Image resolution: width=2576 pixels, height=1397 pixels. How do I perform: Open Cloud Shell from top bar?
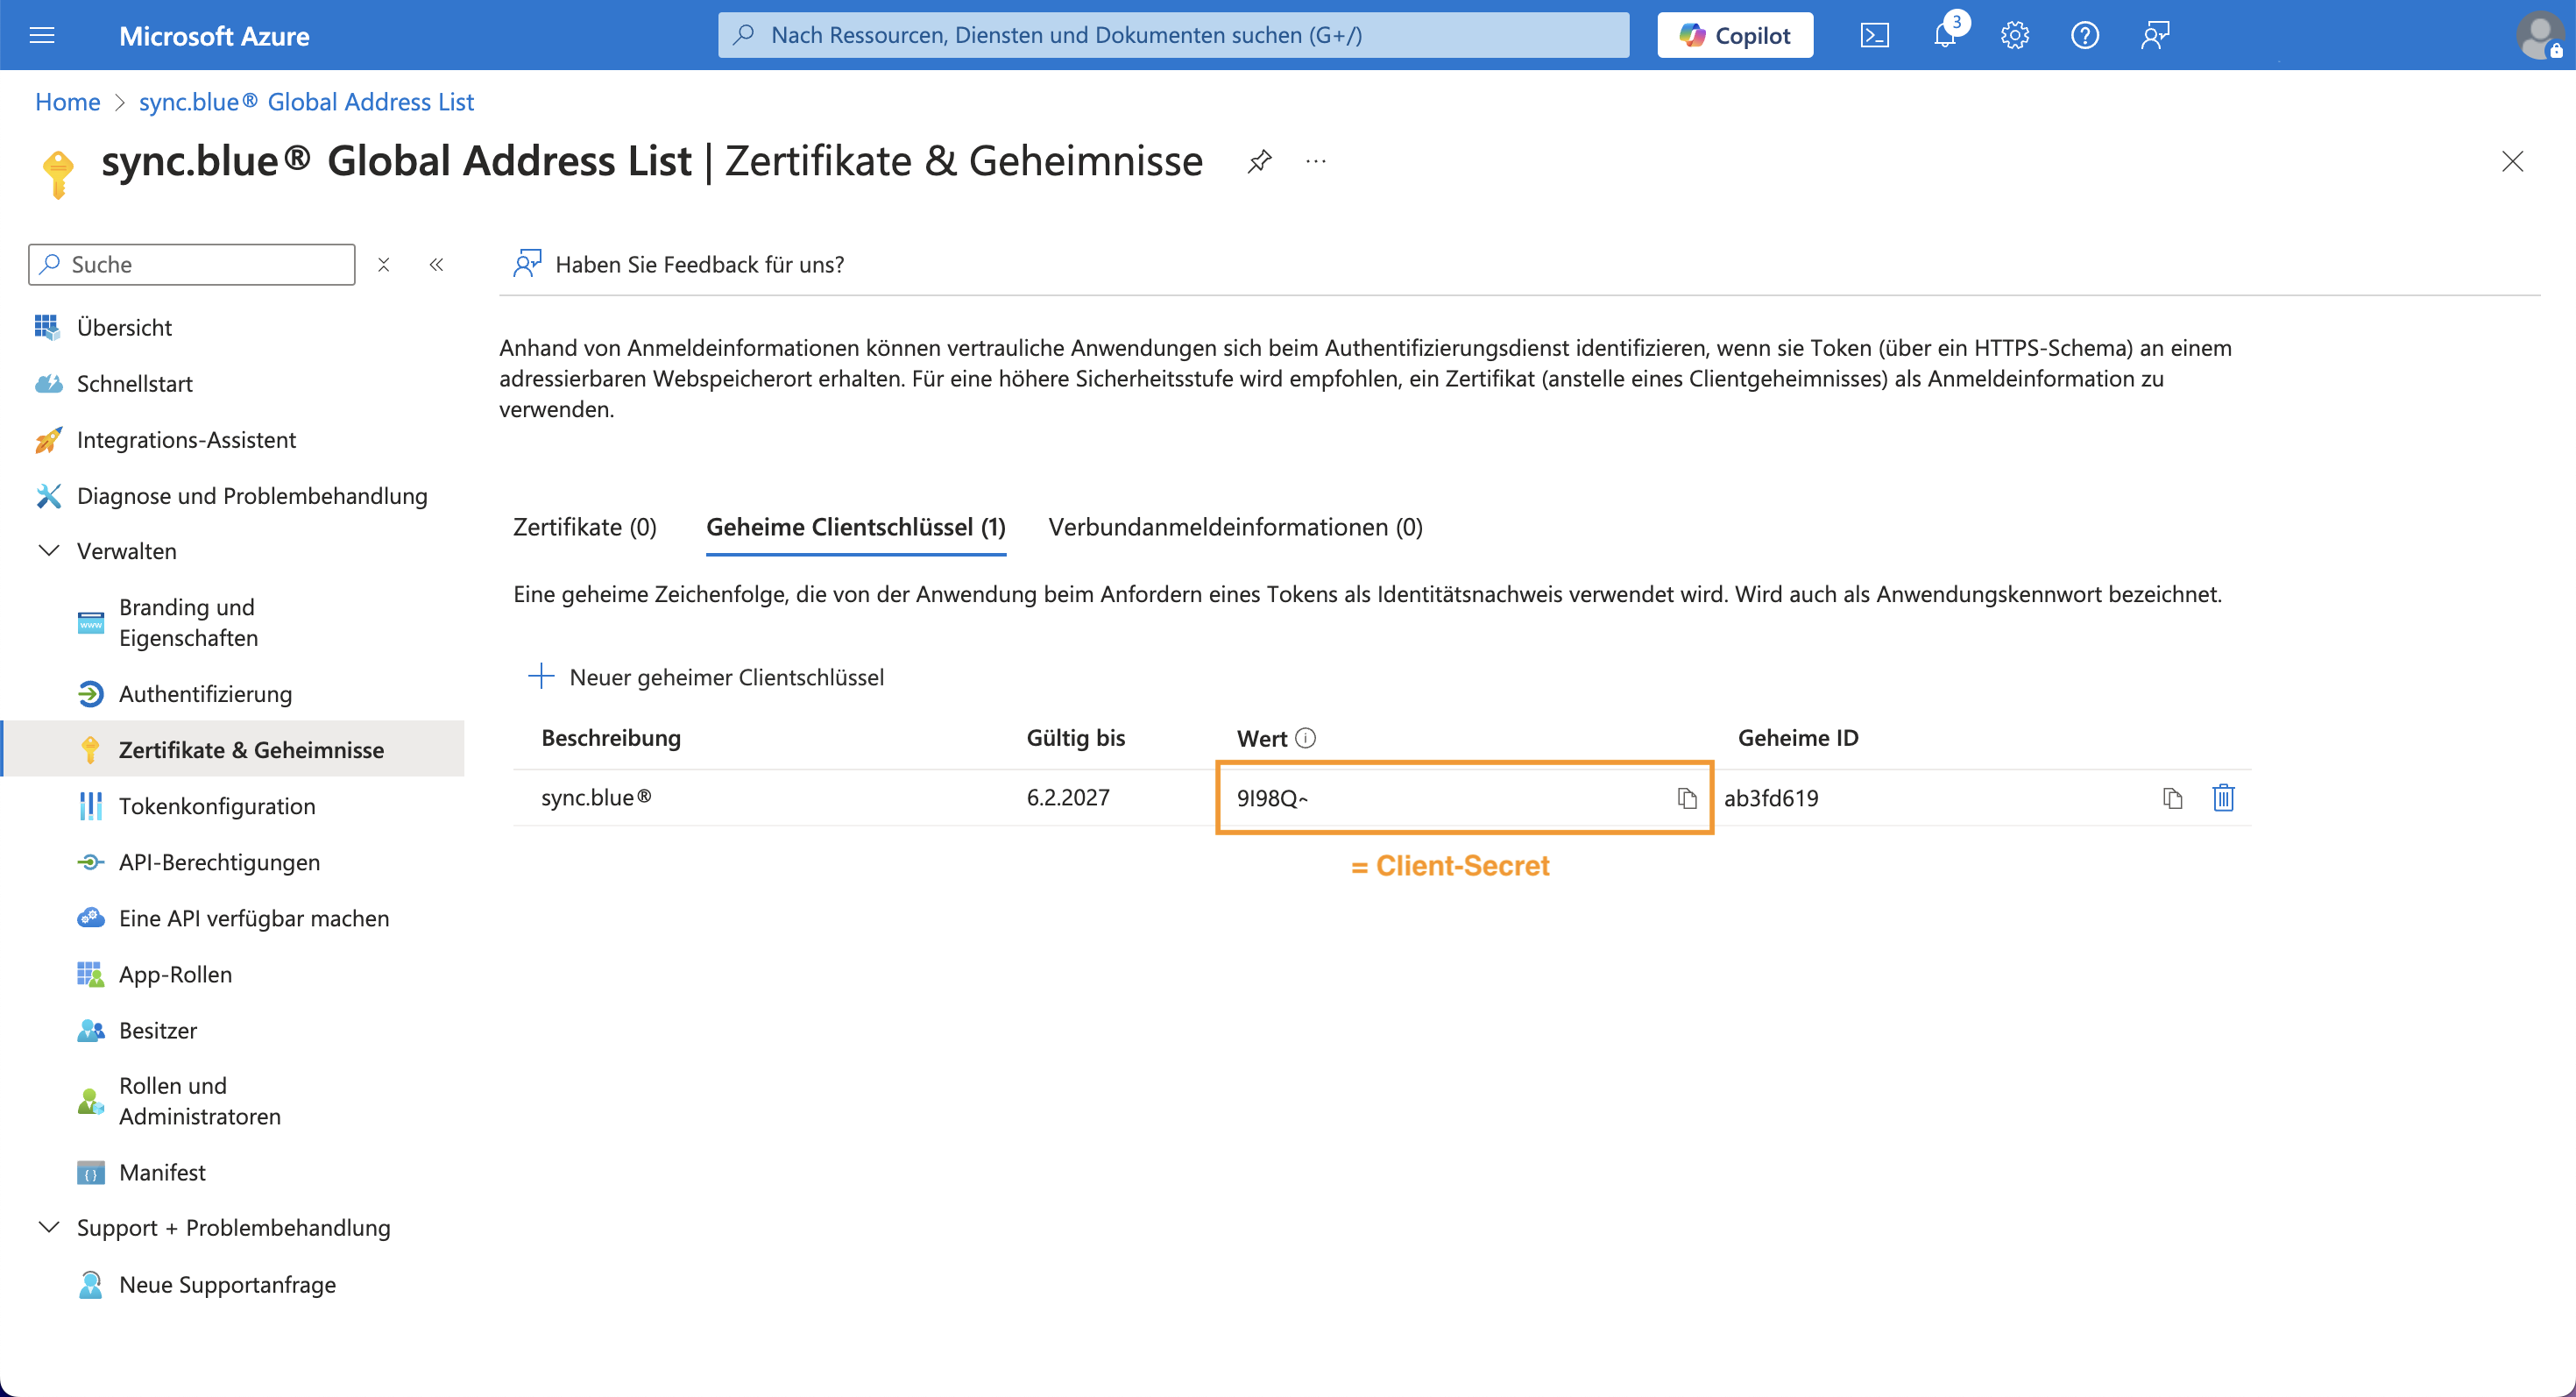click(x=1875, y=35)
